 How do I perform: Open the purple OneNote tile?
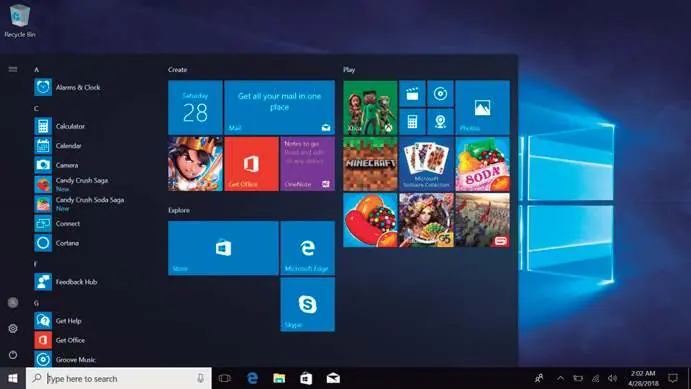[308, 164]
